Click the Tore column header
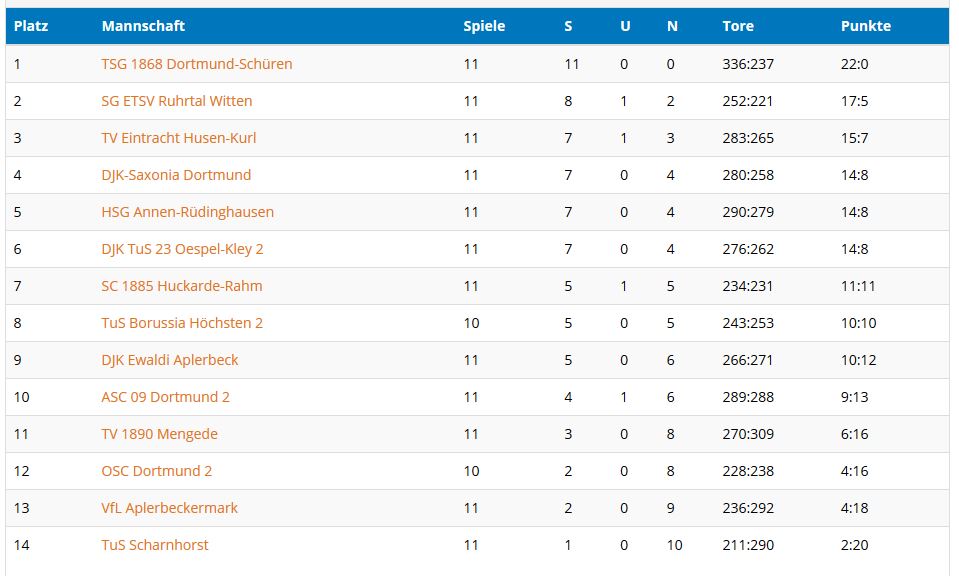This screenshot has height=576, width=959. [738, 26]
